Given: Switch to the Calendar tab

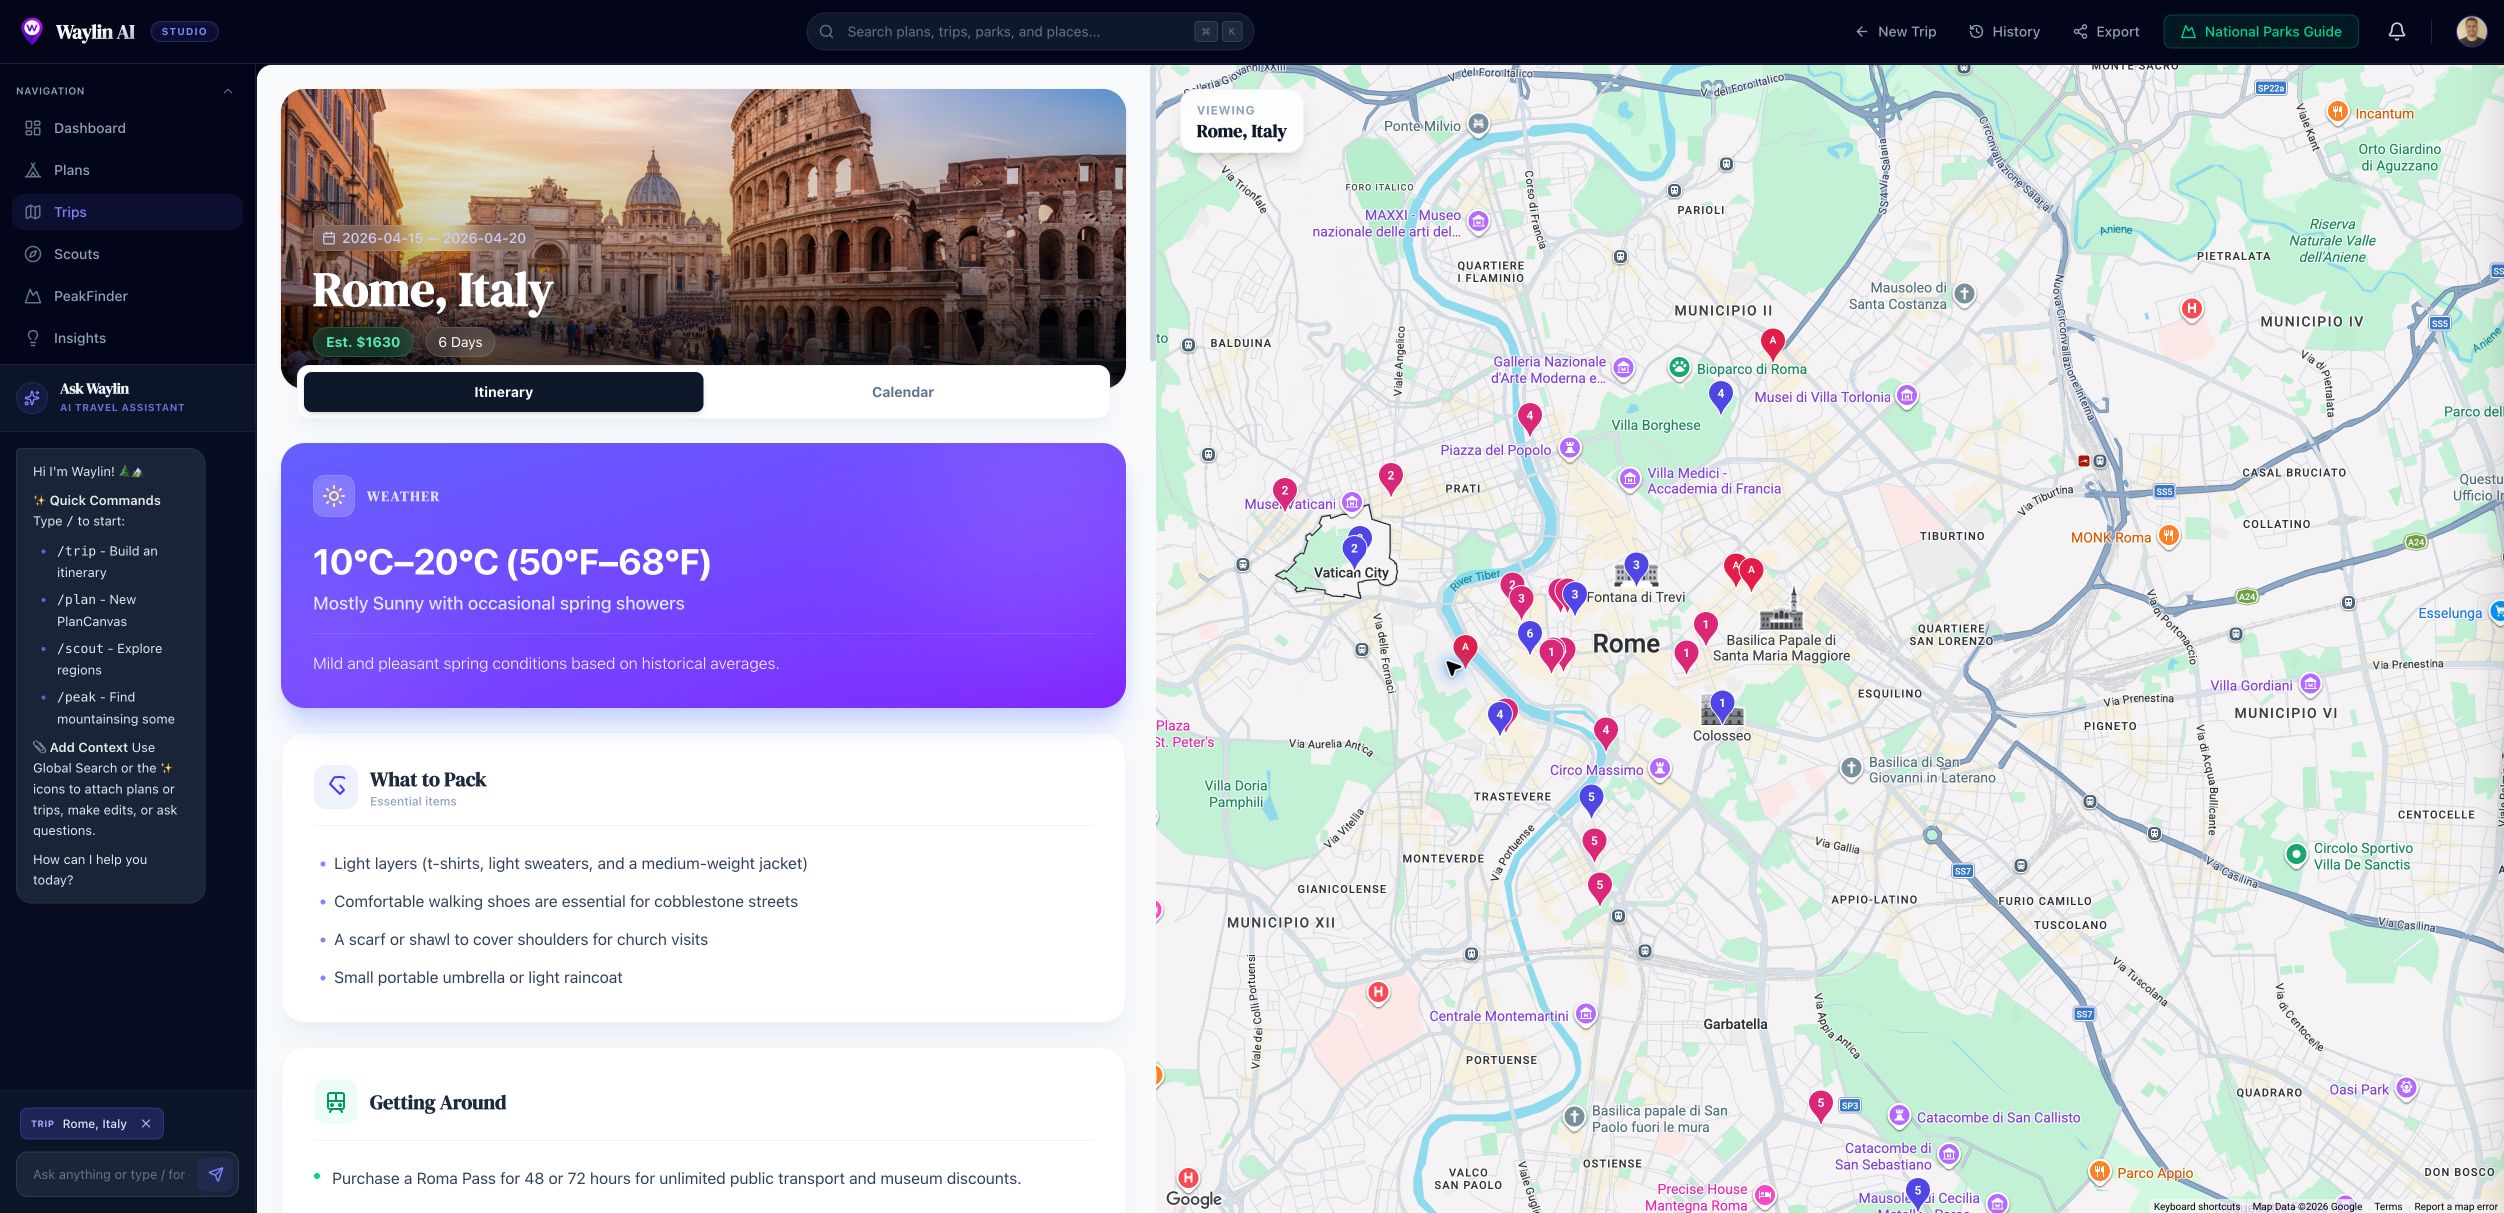Looking at the screenshot, I should pyautogui.click(x=902, y=392).
